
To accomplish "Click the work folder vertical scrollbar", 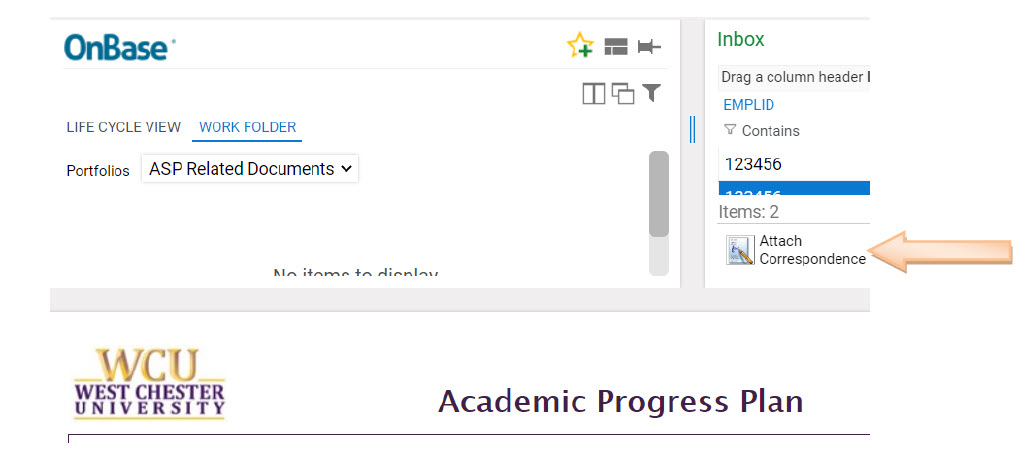I will (658, 195).
